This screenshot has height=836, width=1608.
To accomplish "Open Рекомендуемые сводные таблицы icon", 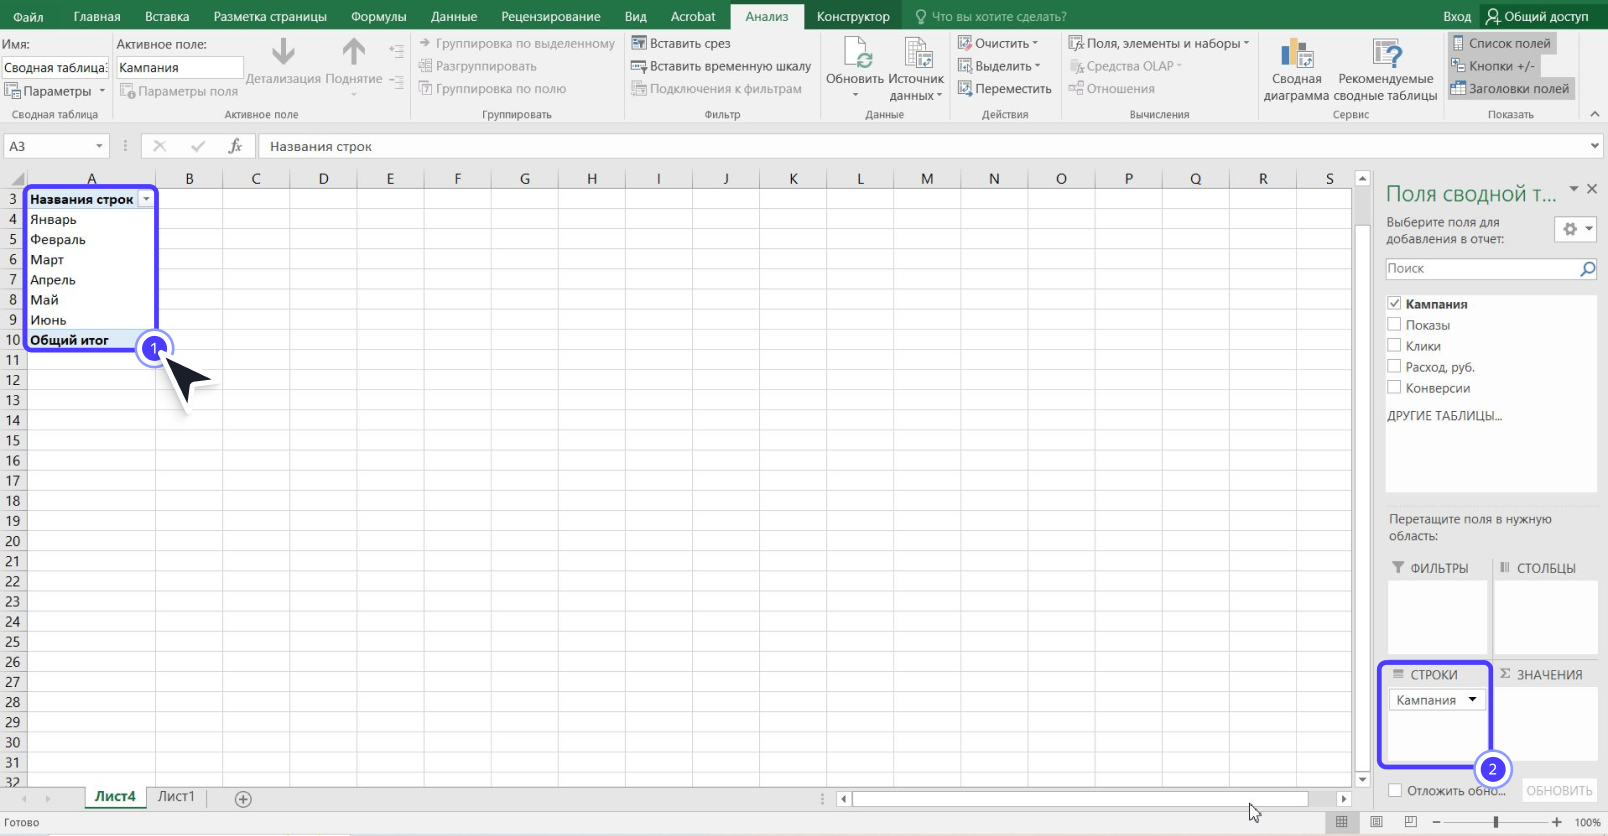I will click(1386, 53).
